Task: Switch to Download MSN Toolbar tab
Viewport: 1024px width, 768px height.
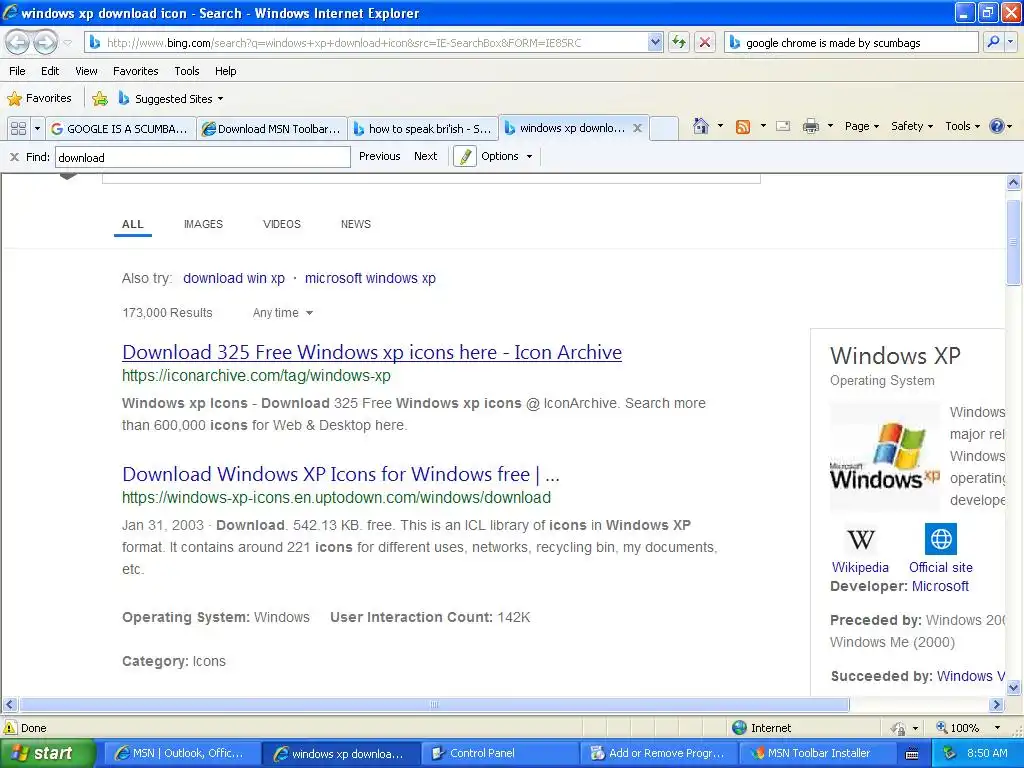Action: tap(272, 129)
